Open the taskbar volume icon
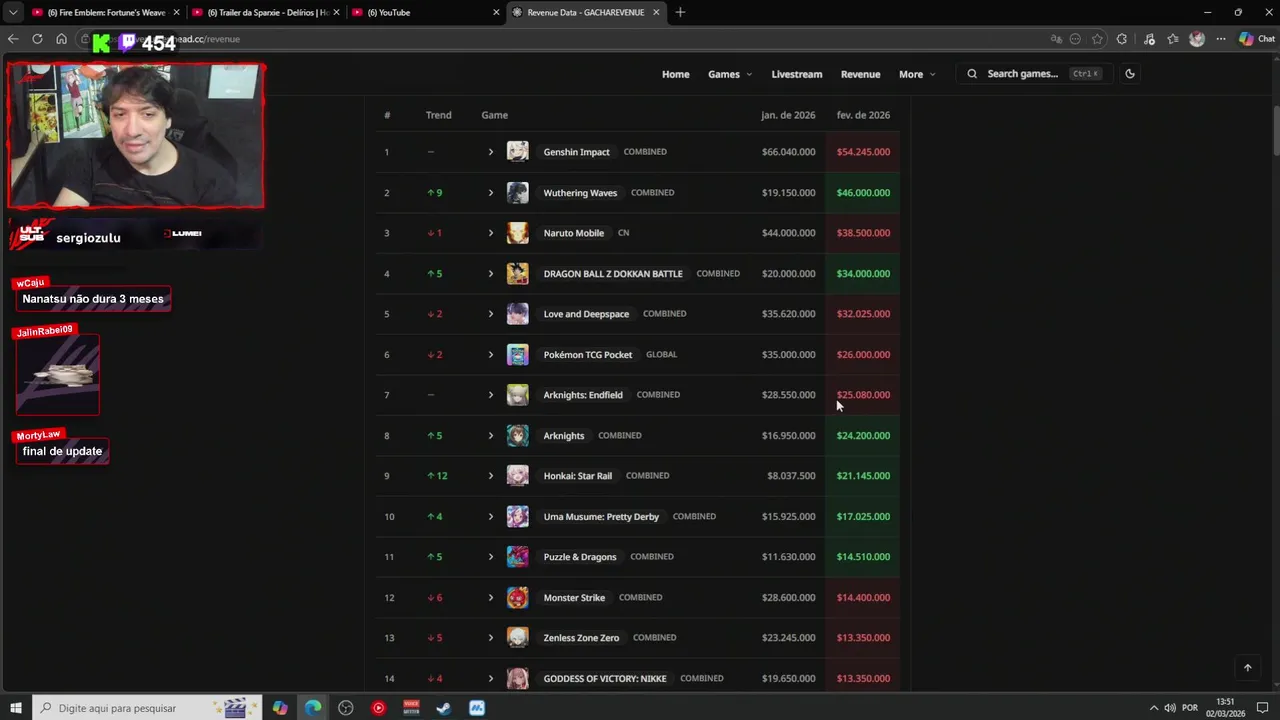The height and width of the screenshot is (720, 1280). [1169, 708]
